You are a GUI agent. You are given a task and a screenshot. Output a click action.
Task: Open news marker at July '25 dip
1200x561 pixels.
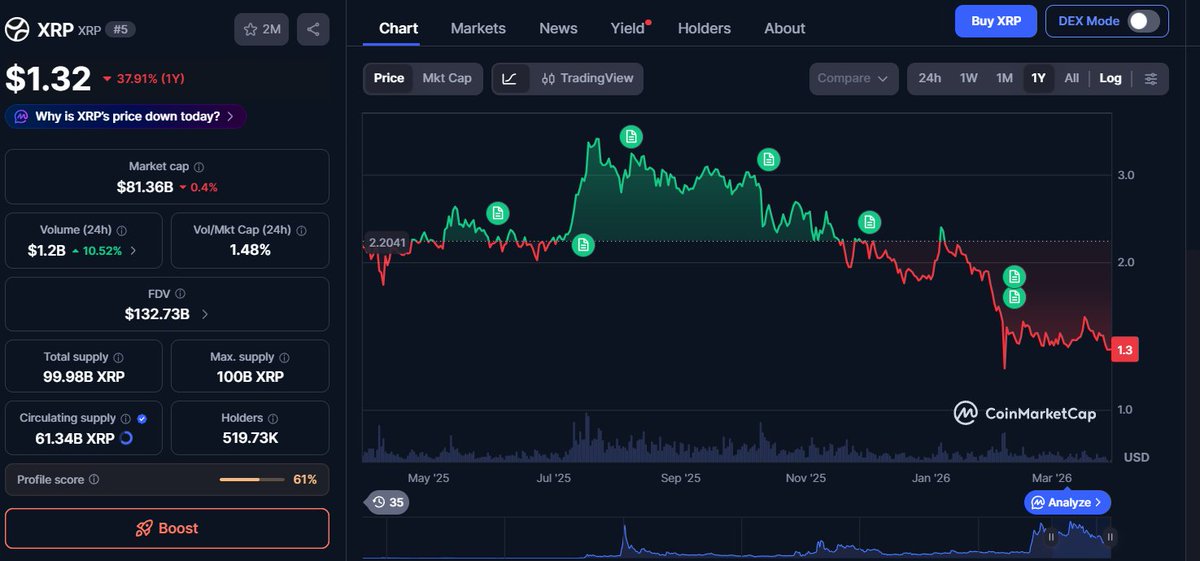point(583,244)
